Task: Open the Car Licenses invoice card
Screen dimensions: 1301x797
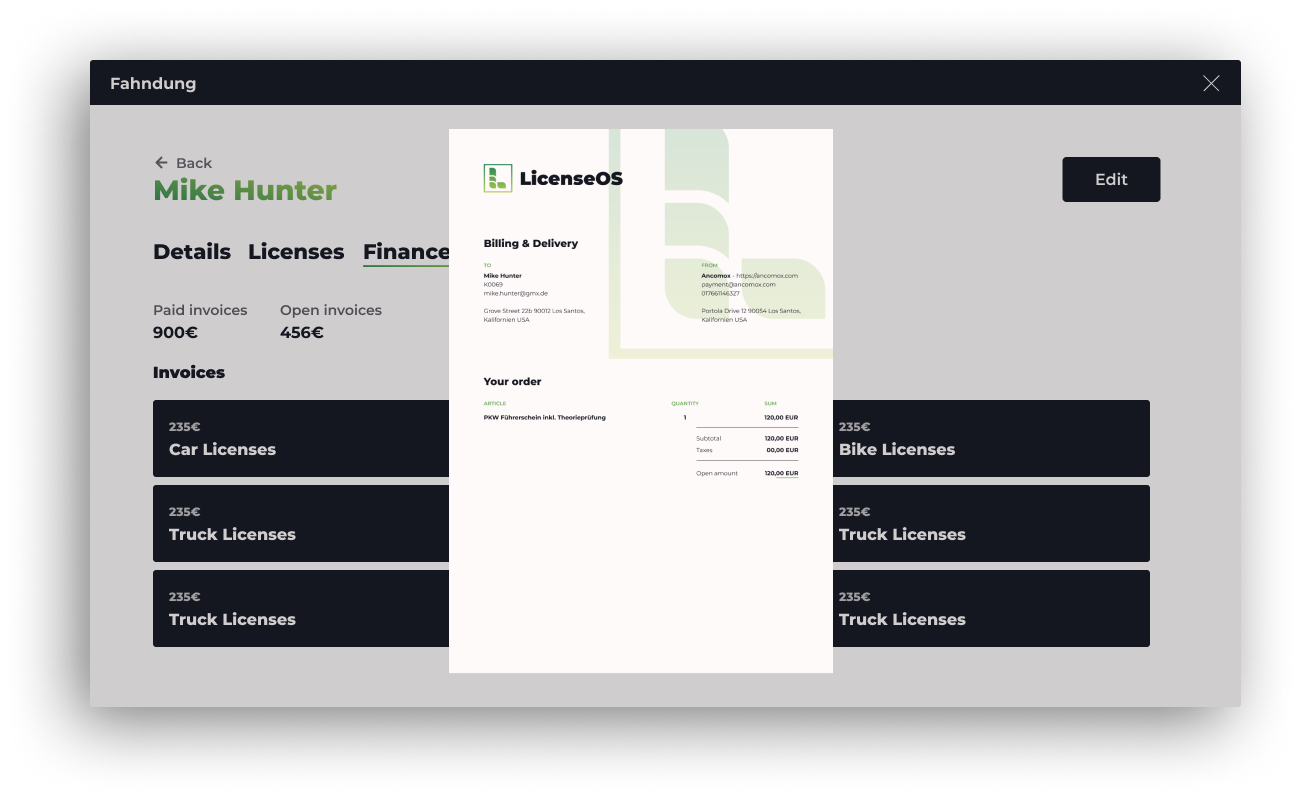Action: (x=300, y=438)
